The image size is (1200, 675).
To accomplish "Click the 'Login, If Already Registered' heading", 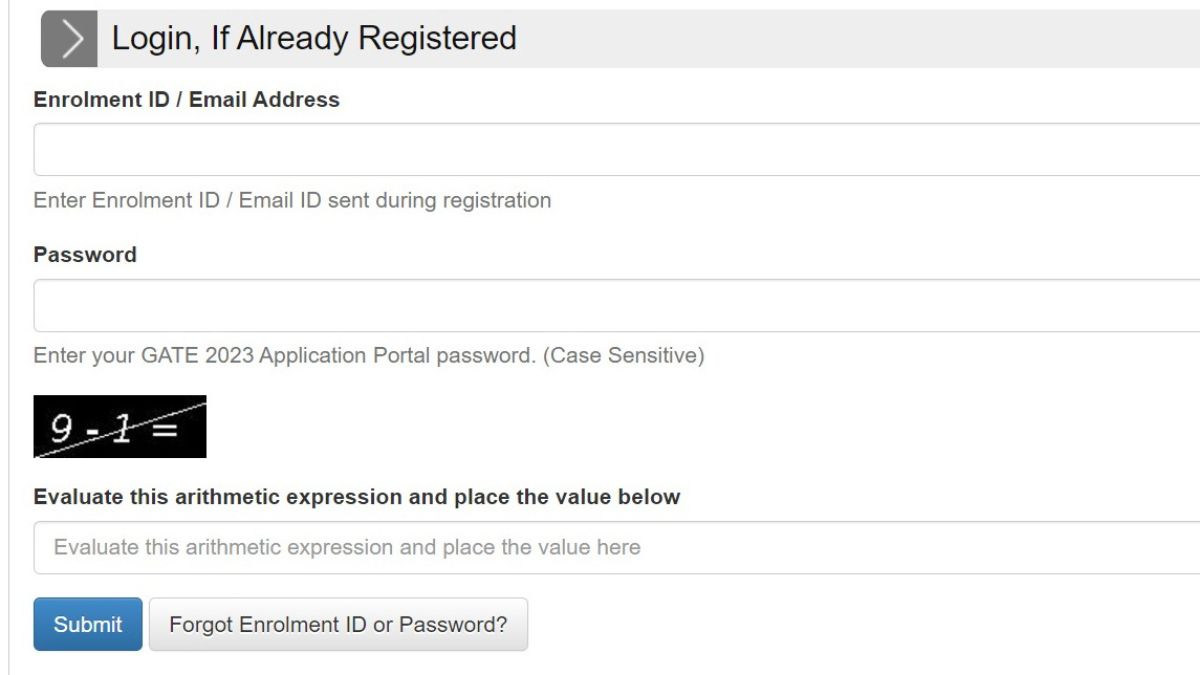I will click(314, 38).
